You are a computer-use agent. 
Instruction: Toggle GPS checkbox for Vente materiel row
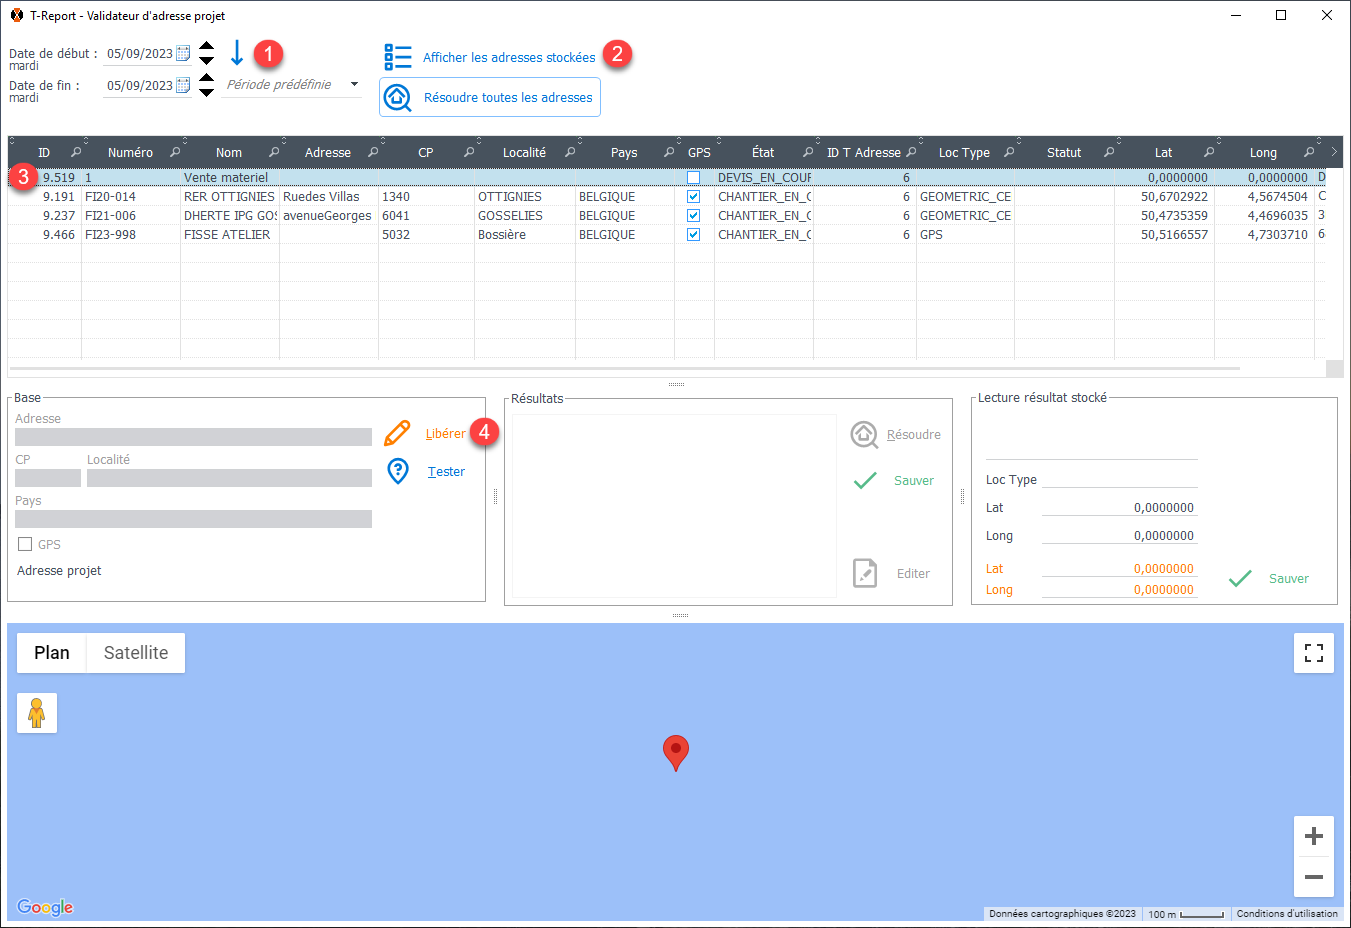point(693,178)
